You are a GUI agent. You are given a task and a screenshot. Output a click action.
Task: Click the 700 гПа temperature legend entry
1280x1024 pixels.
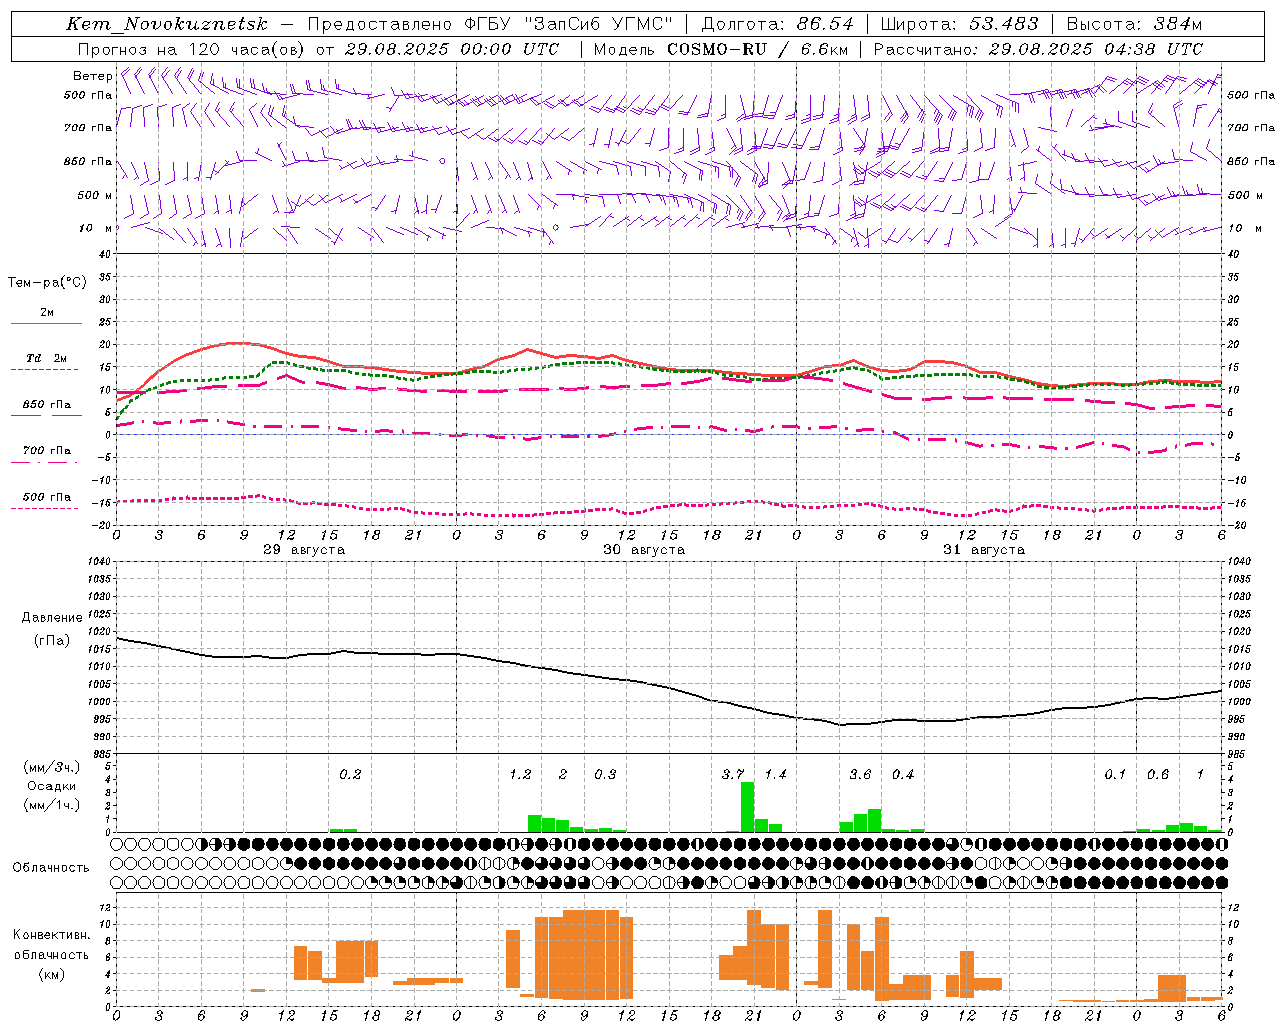[x=47, y=451]
